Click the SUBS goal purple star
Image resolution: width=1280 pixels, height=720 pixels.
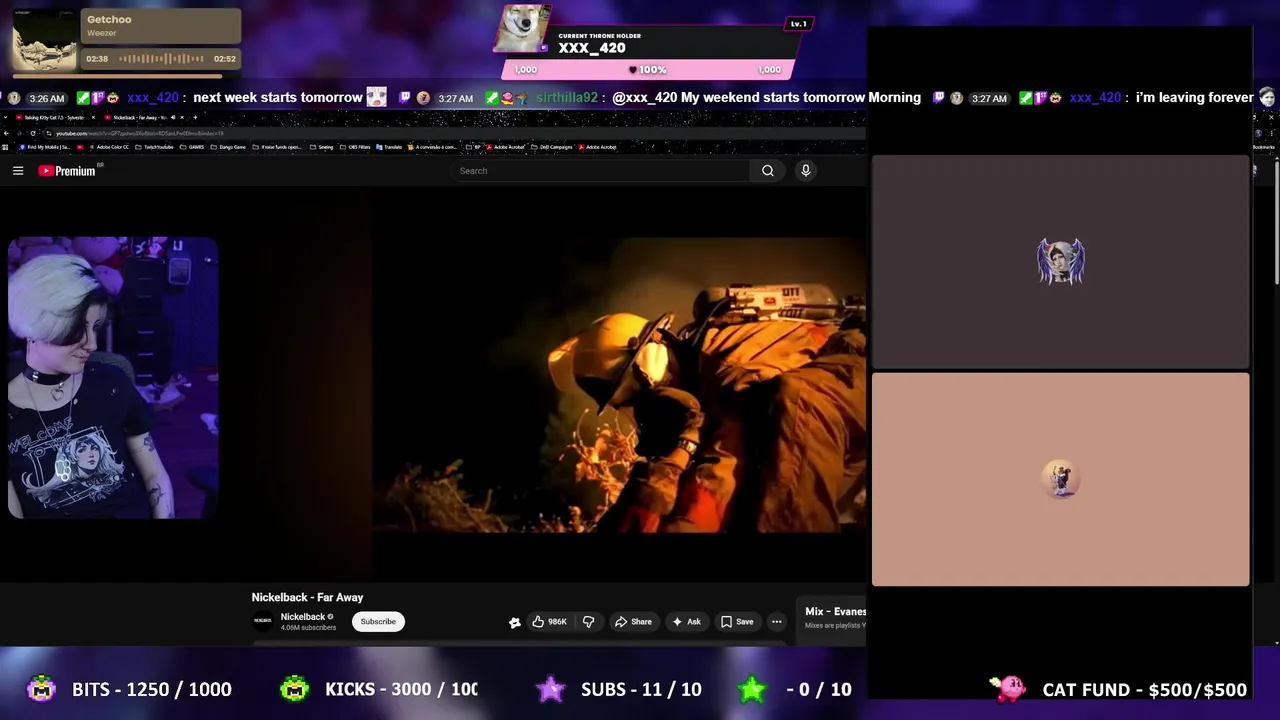(x=550, y=689)
